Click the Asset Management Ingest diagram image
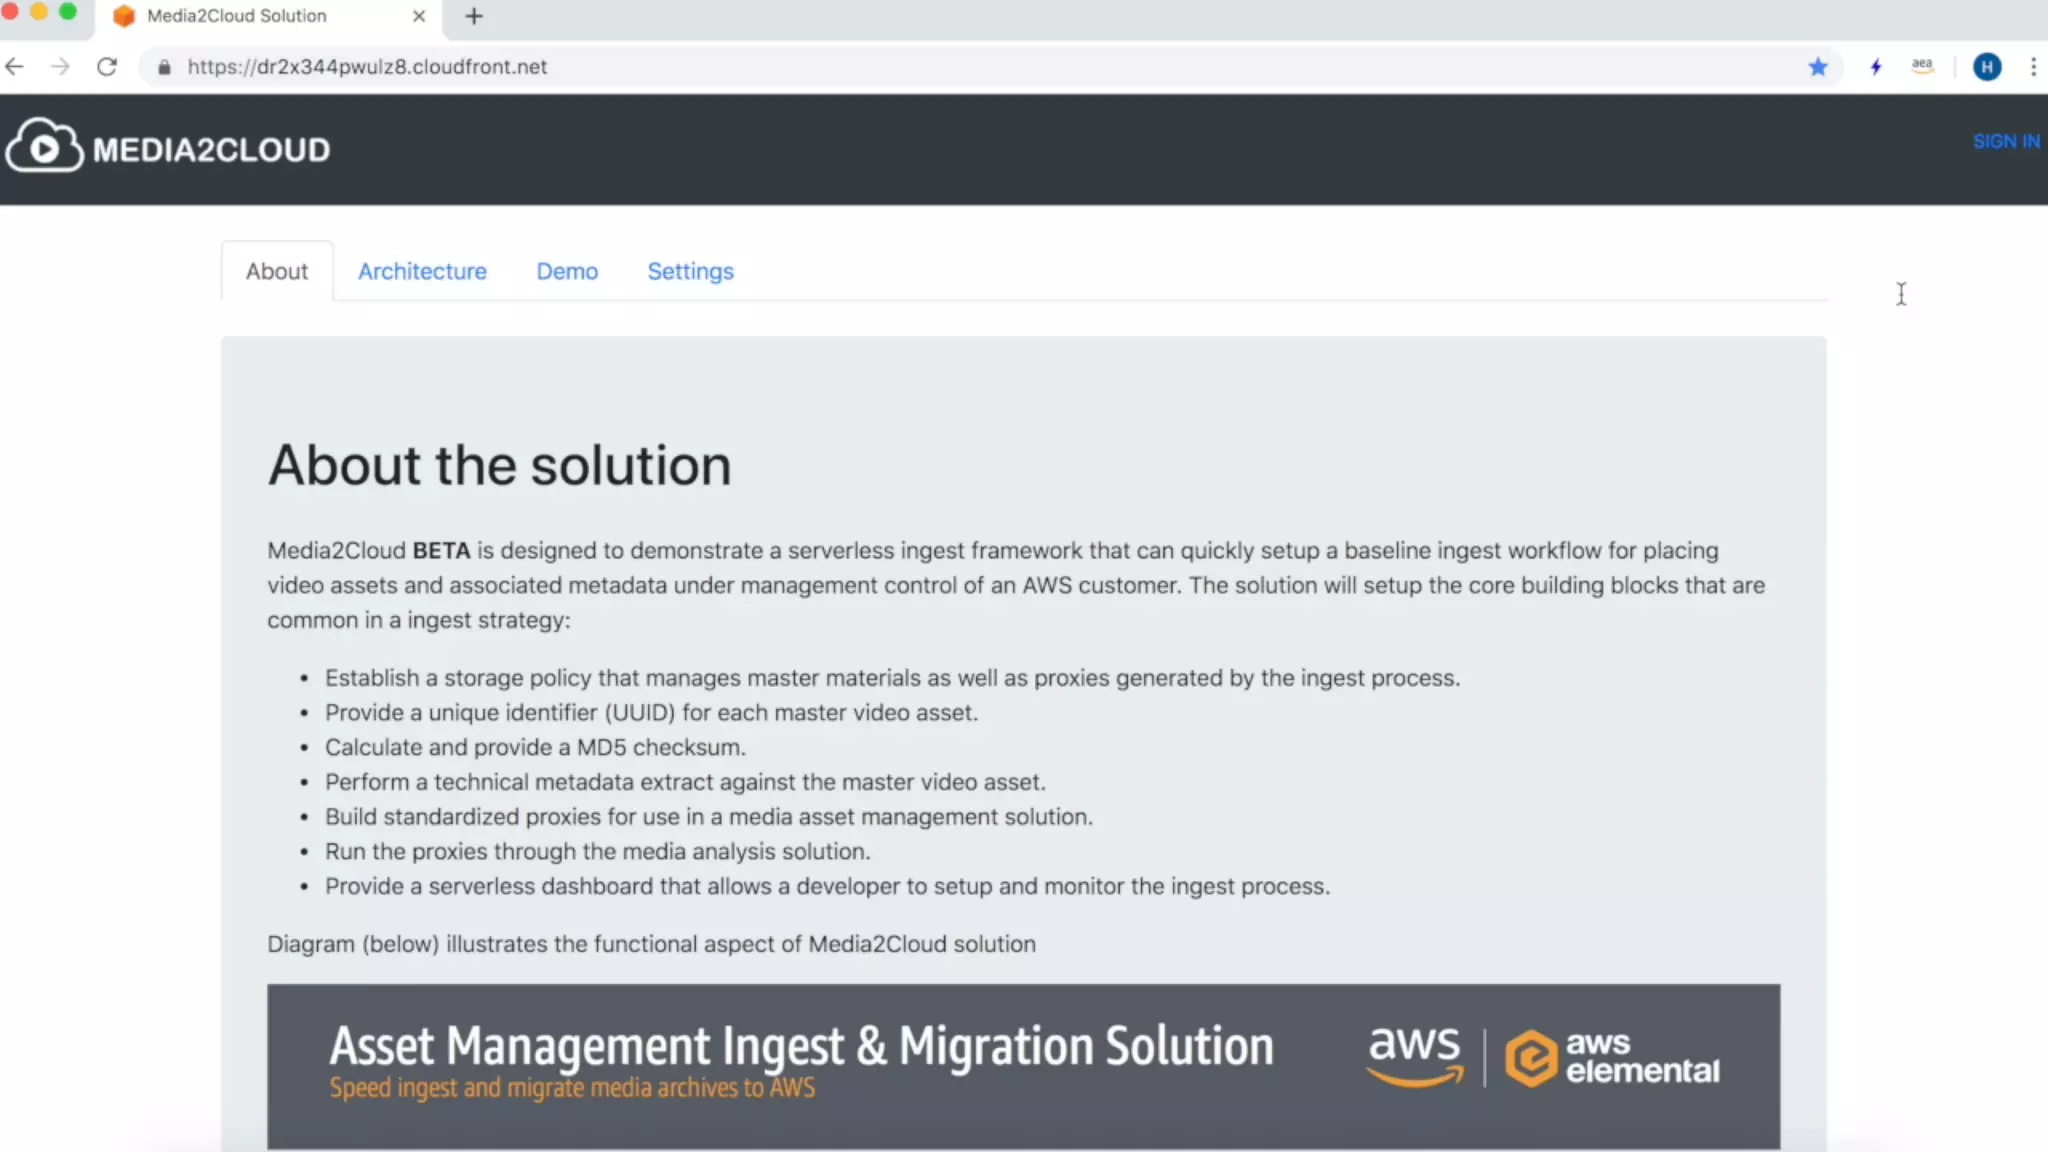Screen dimensions: 2048x1152 coord(1023,1067)
